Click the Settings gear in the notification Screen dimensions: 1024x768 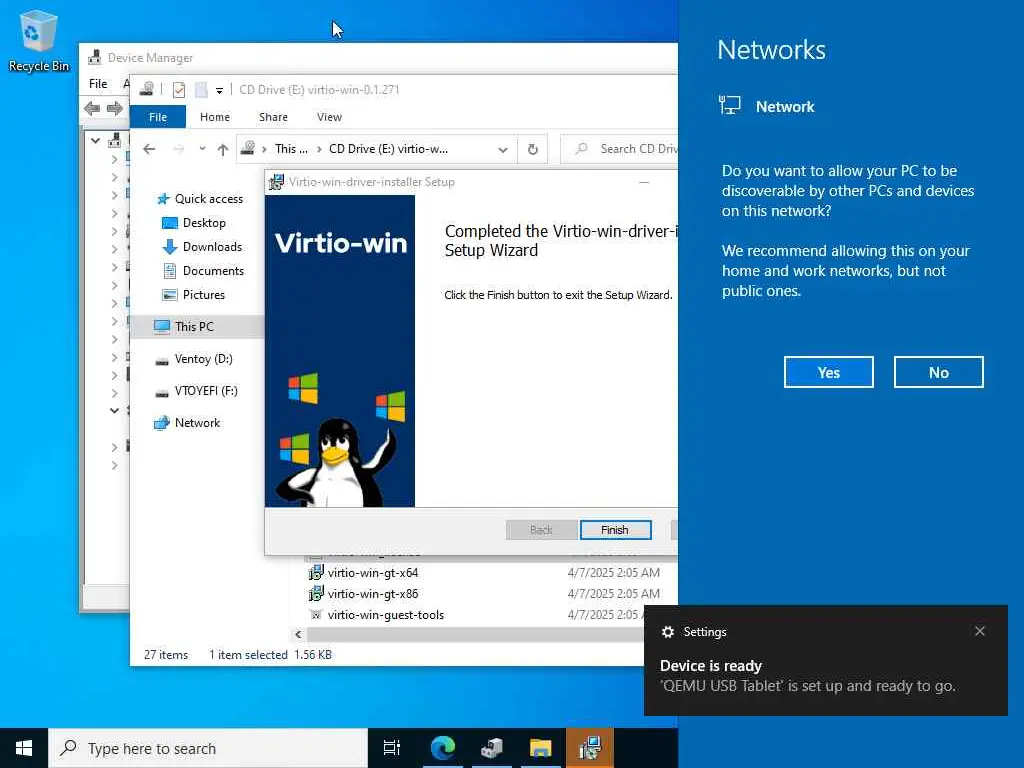[667, 632]
